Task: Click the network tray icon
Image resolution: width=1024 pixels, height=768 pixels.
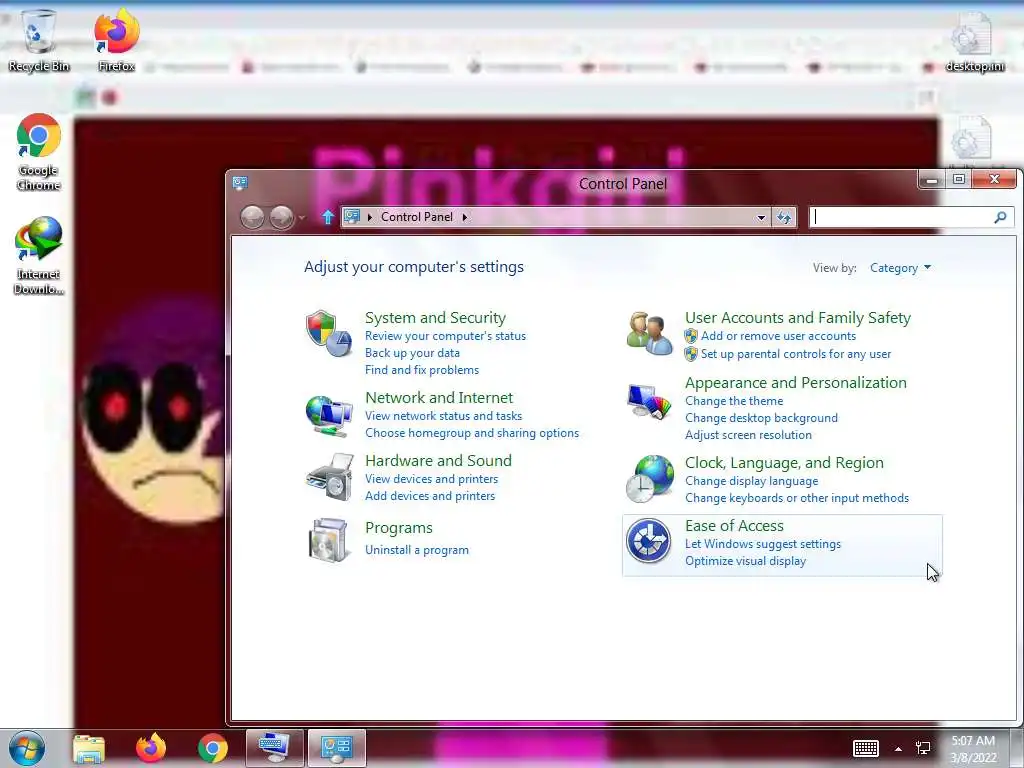Action: click(923, 748)
